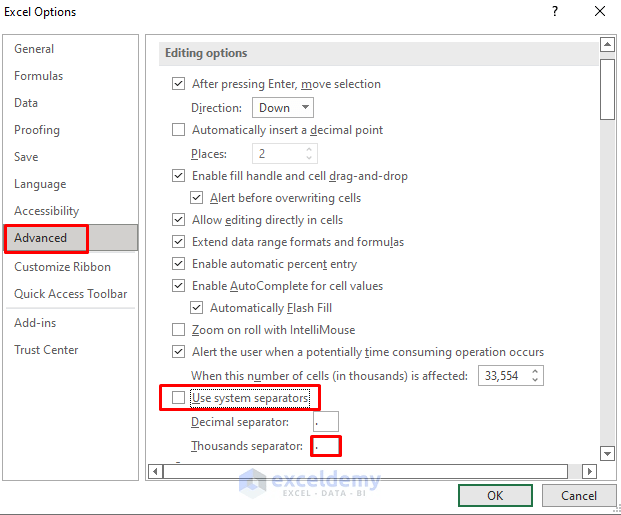Enable Automatically insert a decimal point
621x515 pixels.
178,130
